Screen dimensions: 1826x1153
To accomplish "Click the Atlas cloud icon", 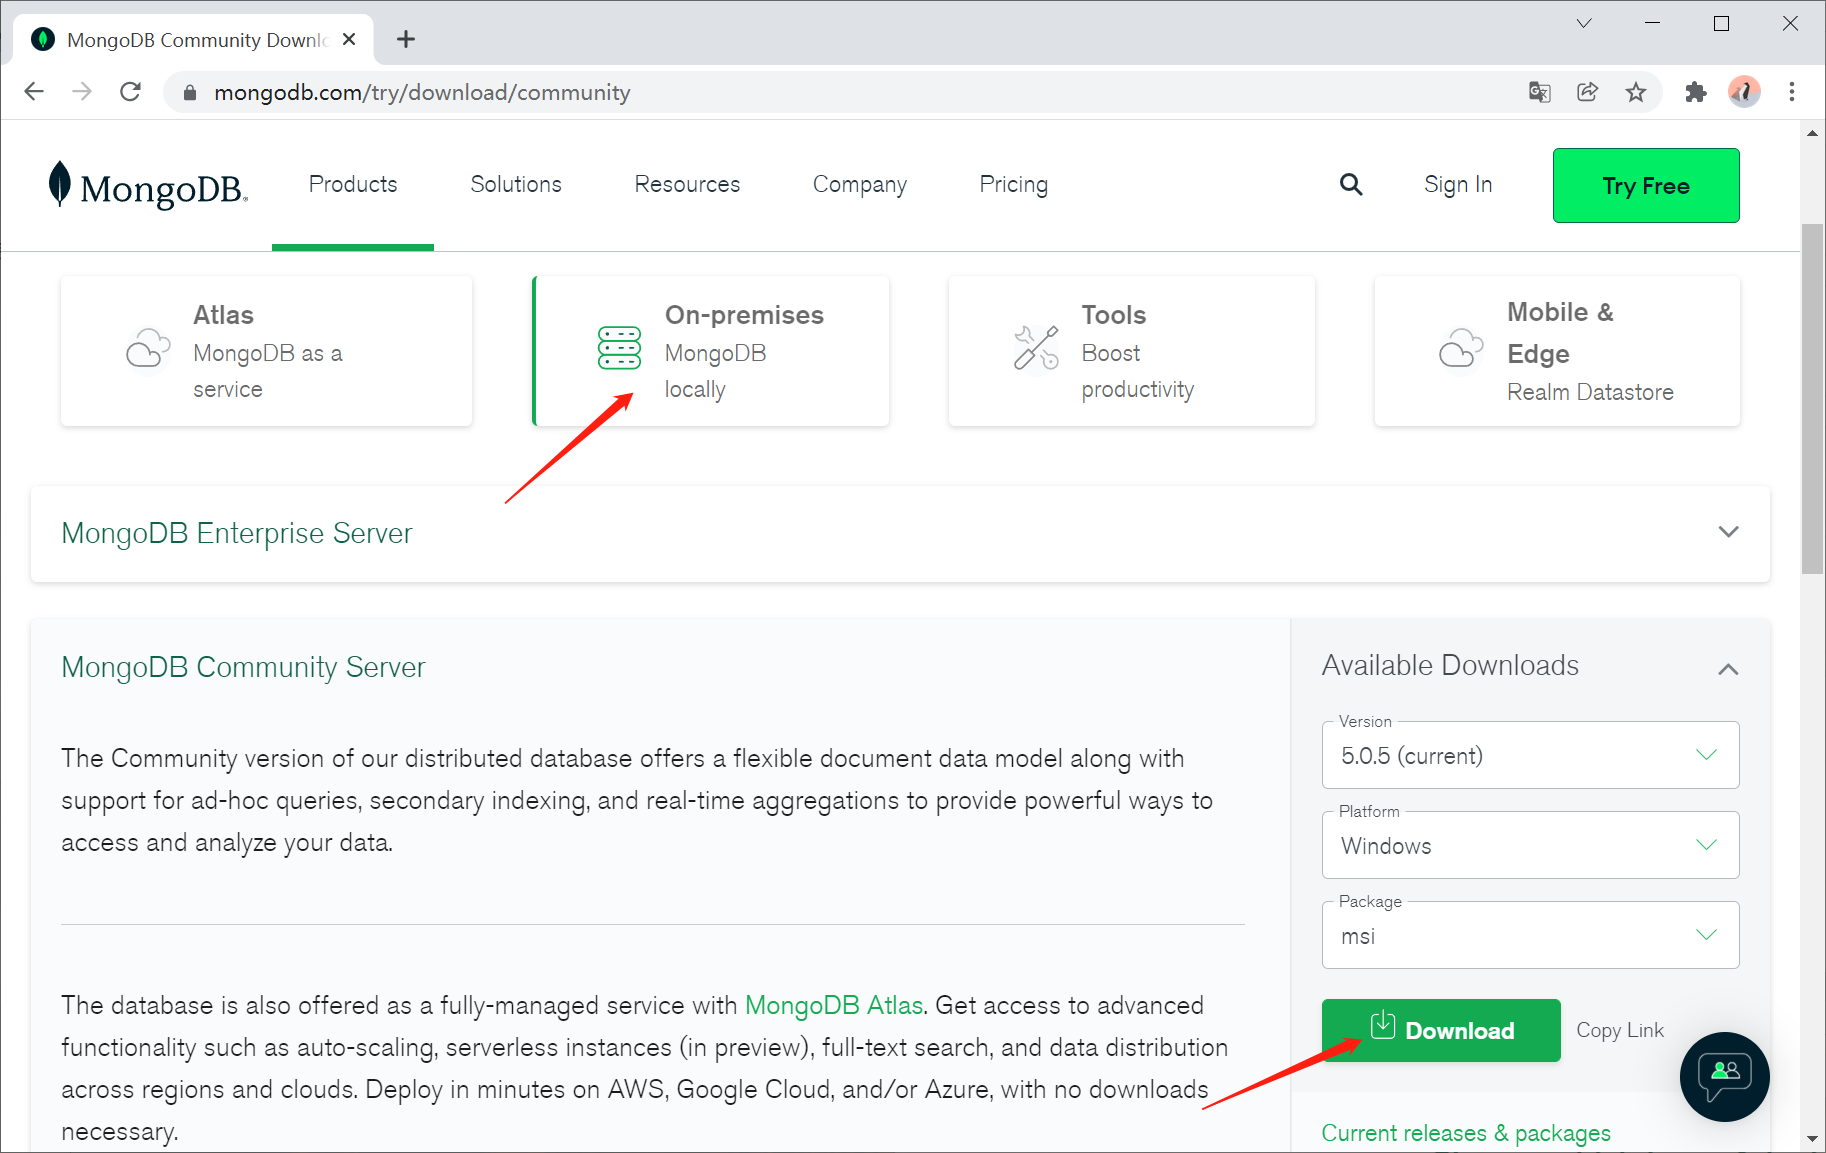I will tap(148, 349).
